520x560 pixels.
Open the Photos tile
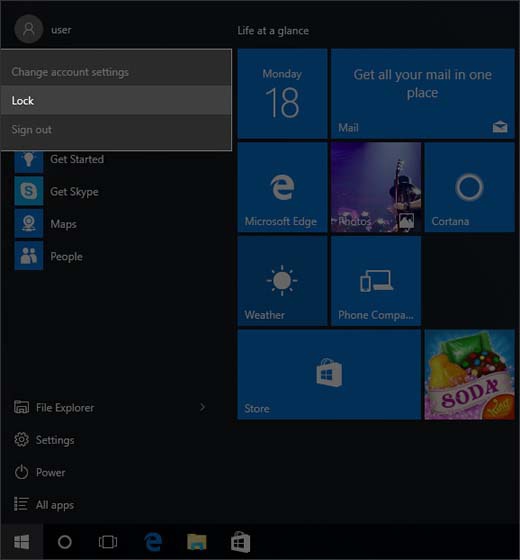tap(376, 187)
